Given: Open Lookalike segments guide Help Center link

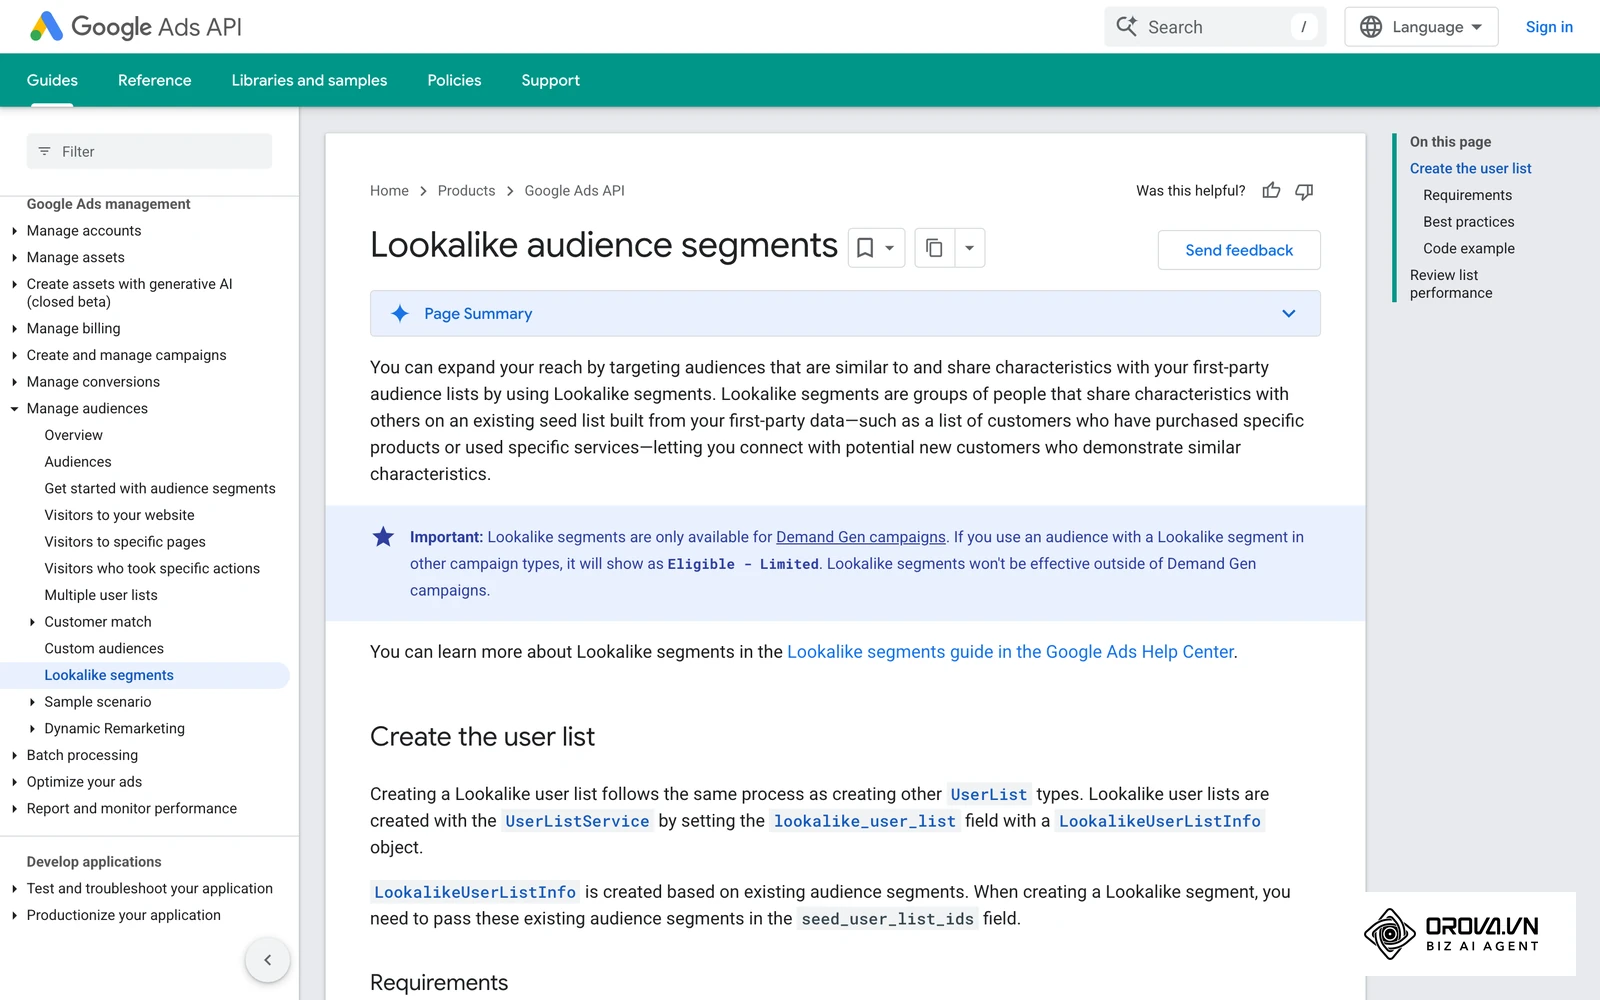Looking at the screenshot, I should click(1010, 652).
